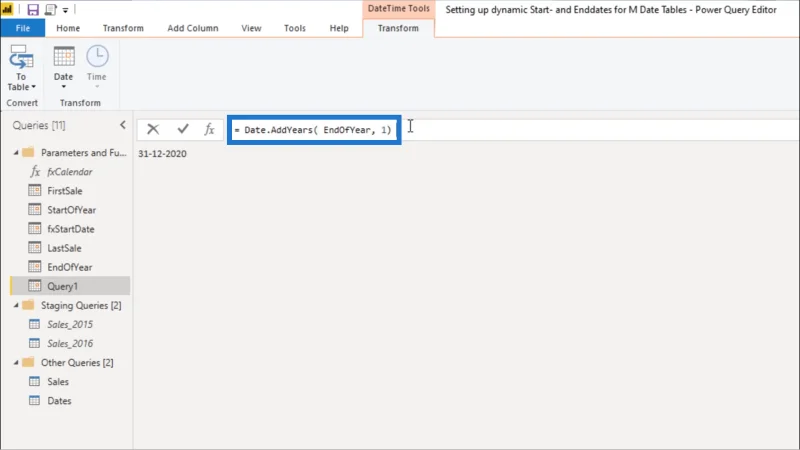This screenshot has width=800, height=450.
Task: Select the Sales_2016 staging query
Action: (70, 343)
